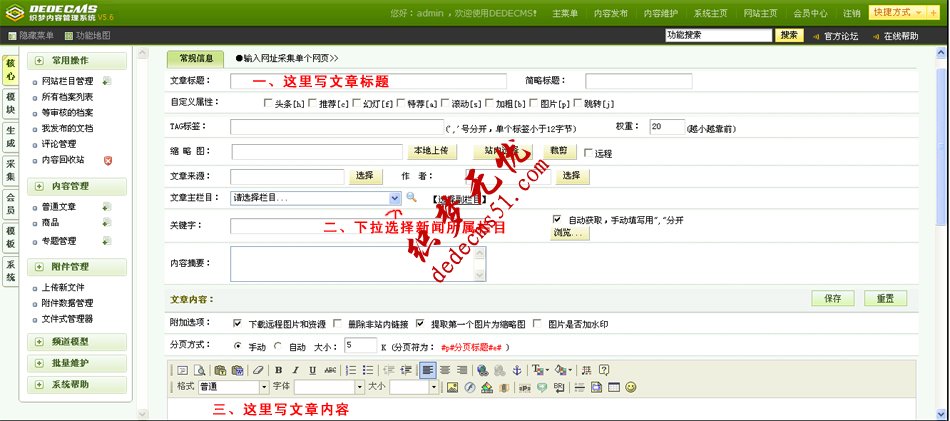The height and width of the screenshot is (421, 950).
Task: Insert bulleted list in editor
Action: 368,370
